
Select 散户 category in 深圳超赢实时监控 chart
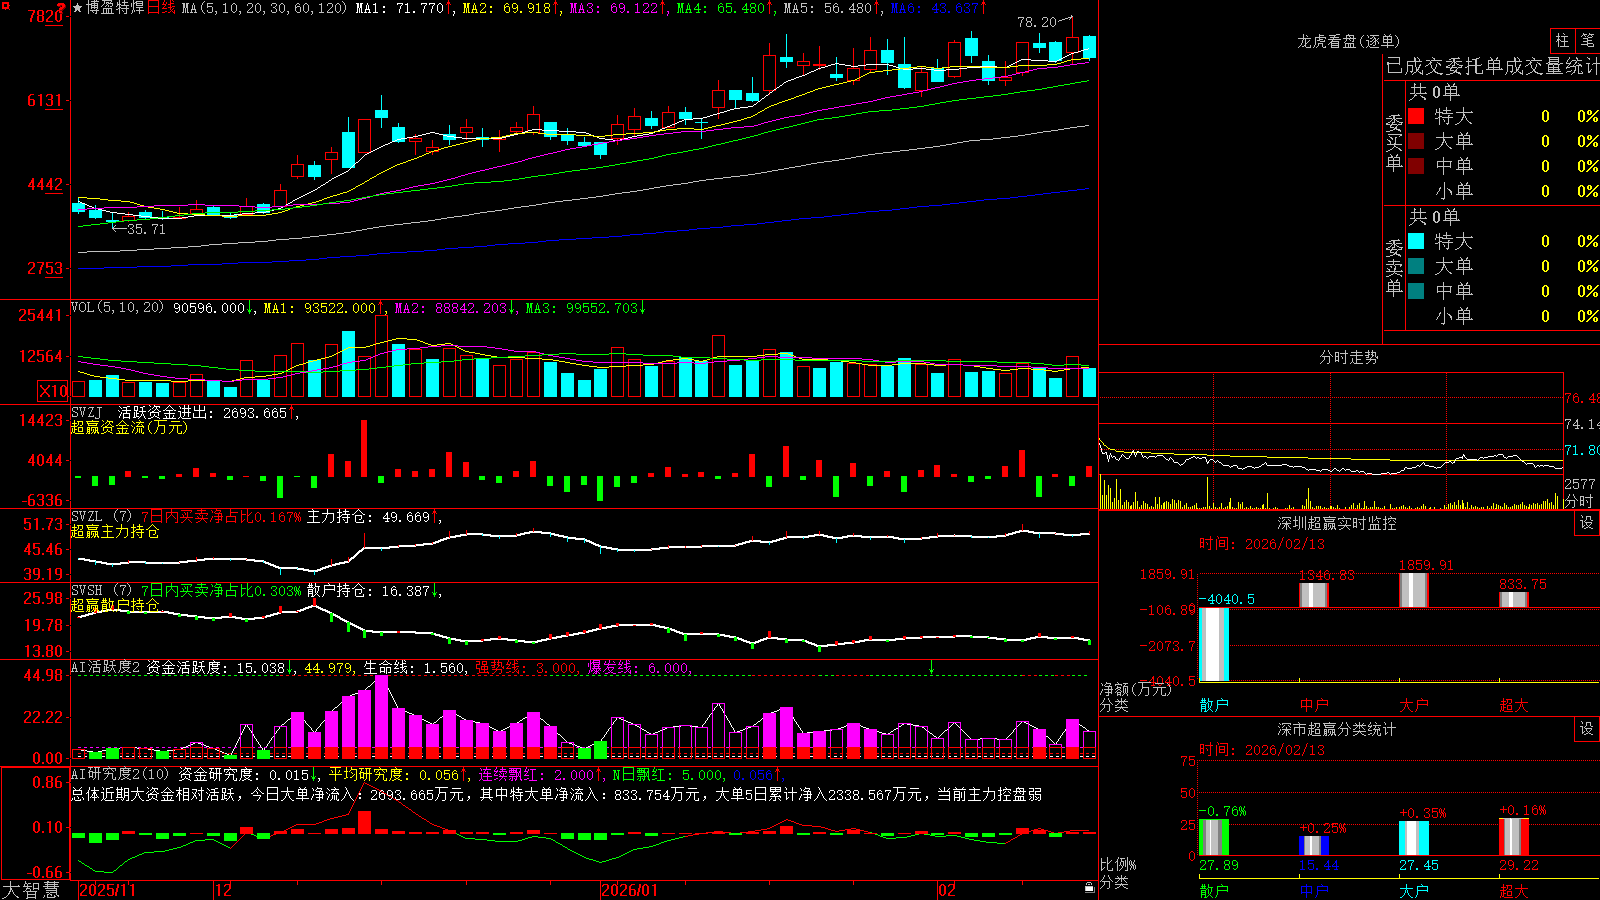coord(1214,705)
